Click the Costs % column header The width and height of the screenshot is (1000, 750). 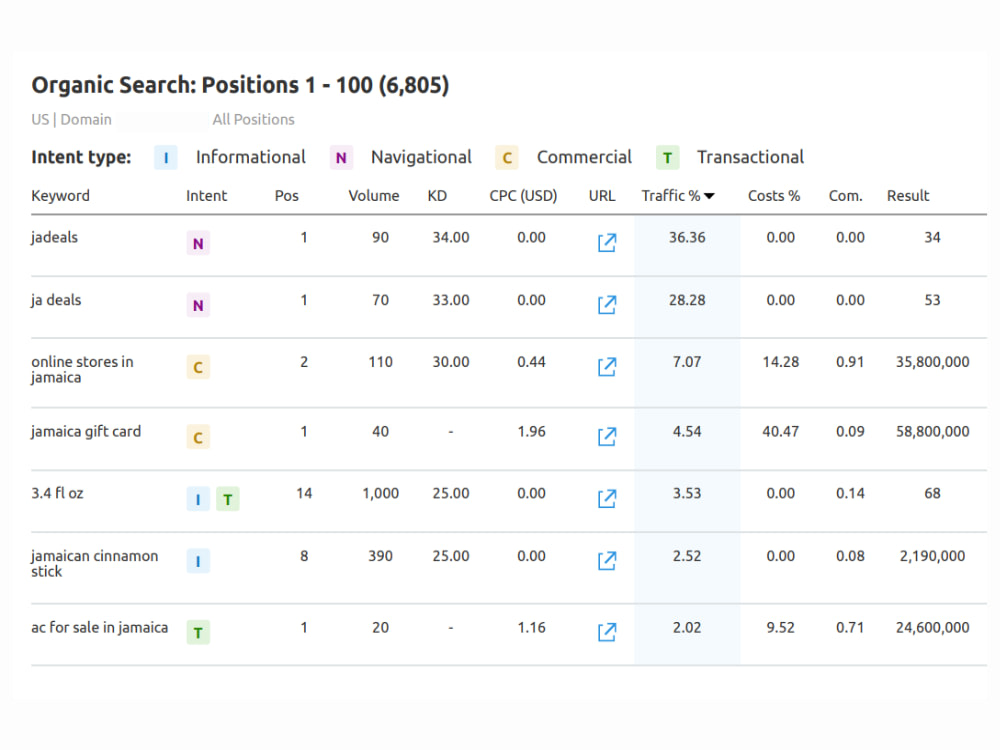774,196
